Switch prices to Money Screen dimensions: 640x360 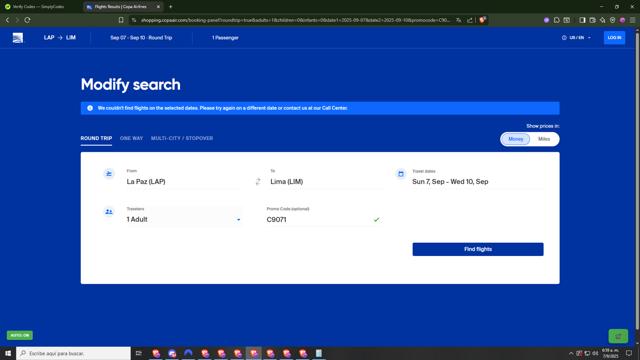516,139
